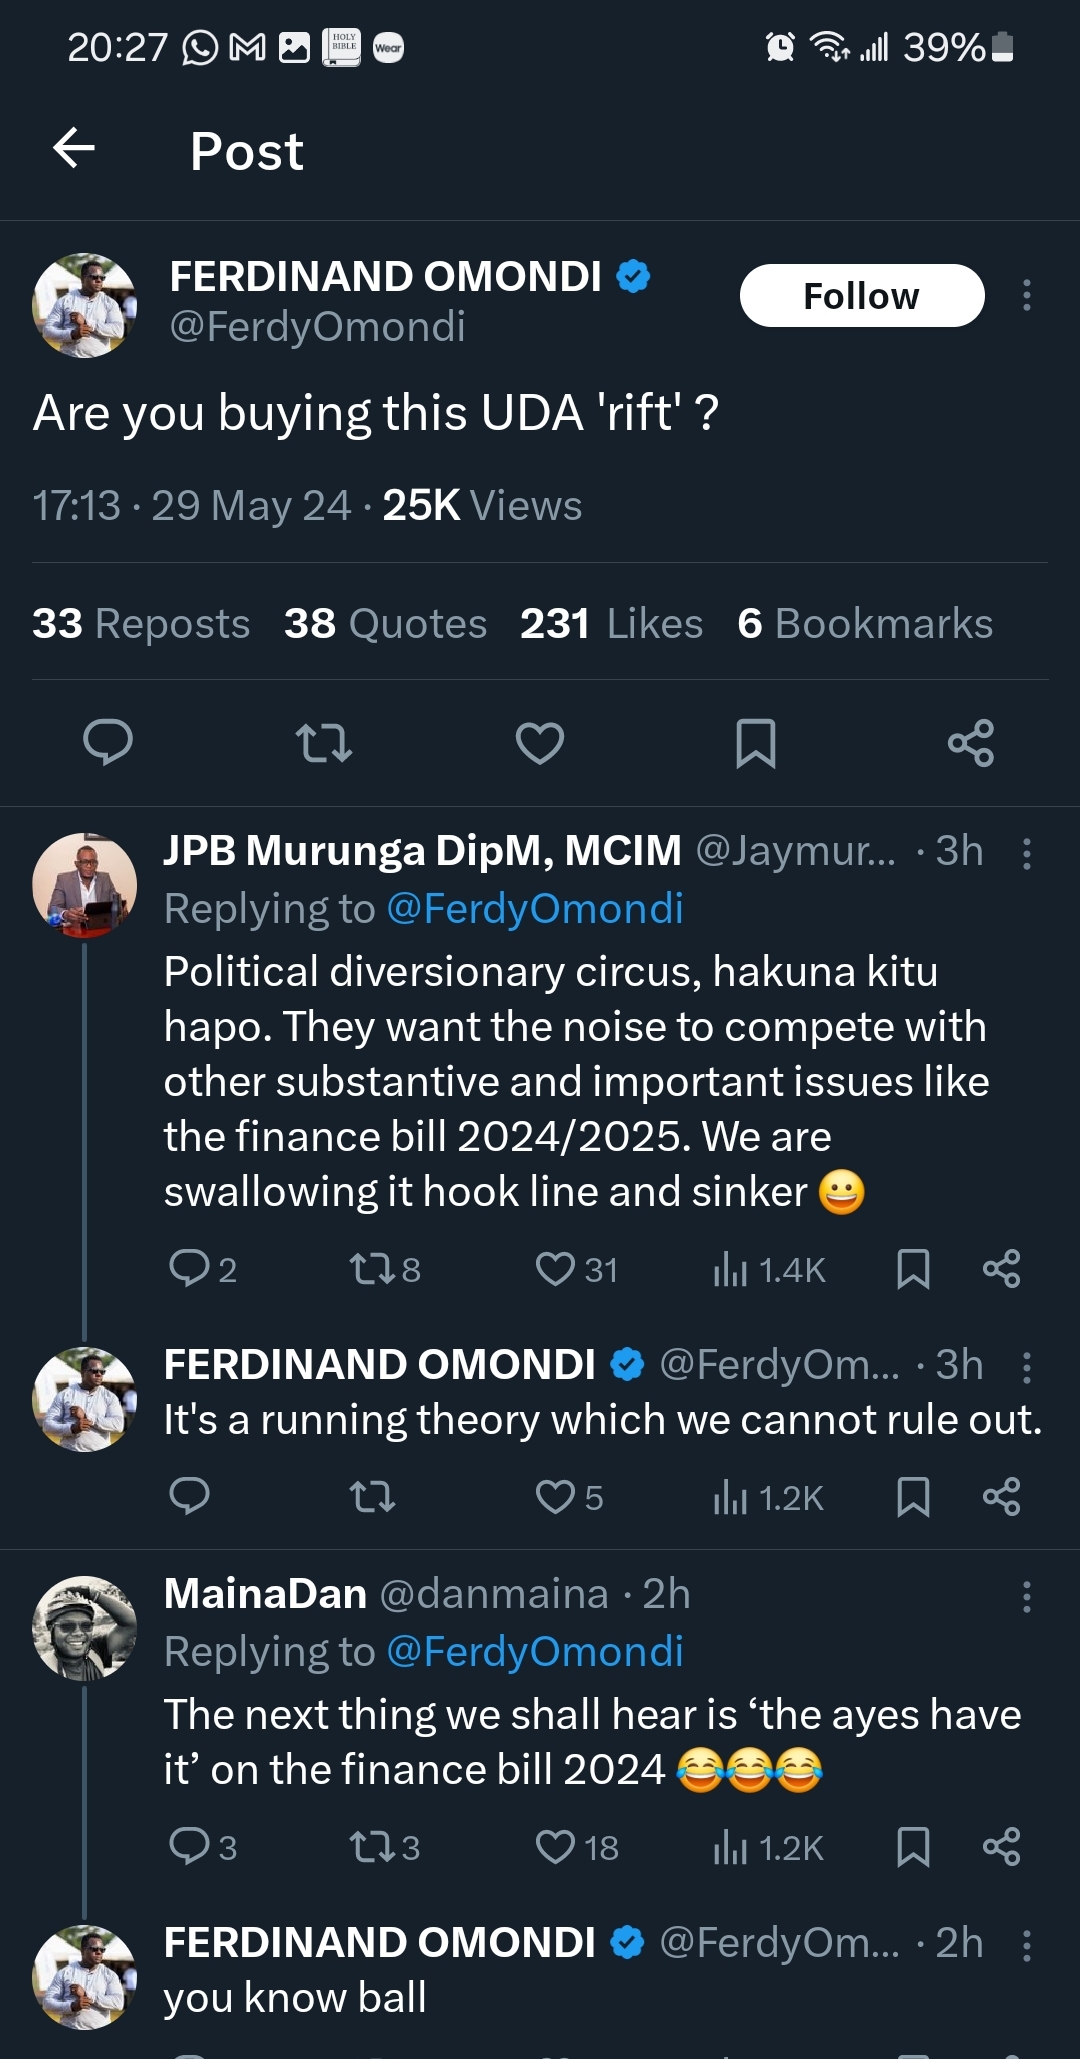Tap the back arrow in header
Viewport: 1080px width, 2059px height.
pyautogui.click(x=74, y=149)
